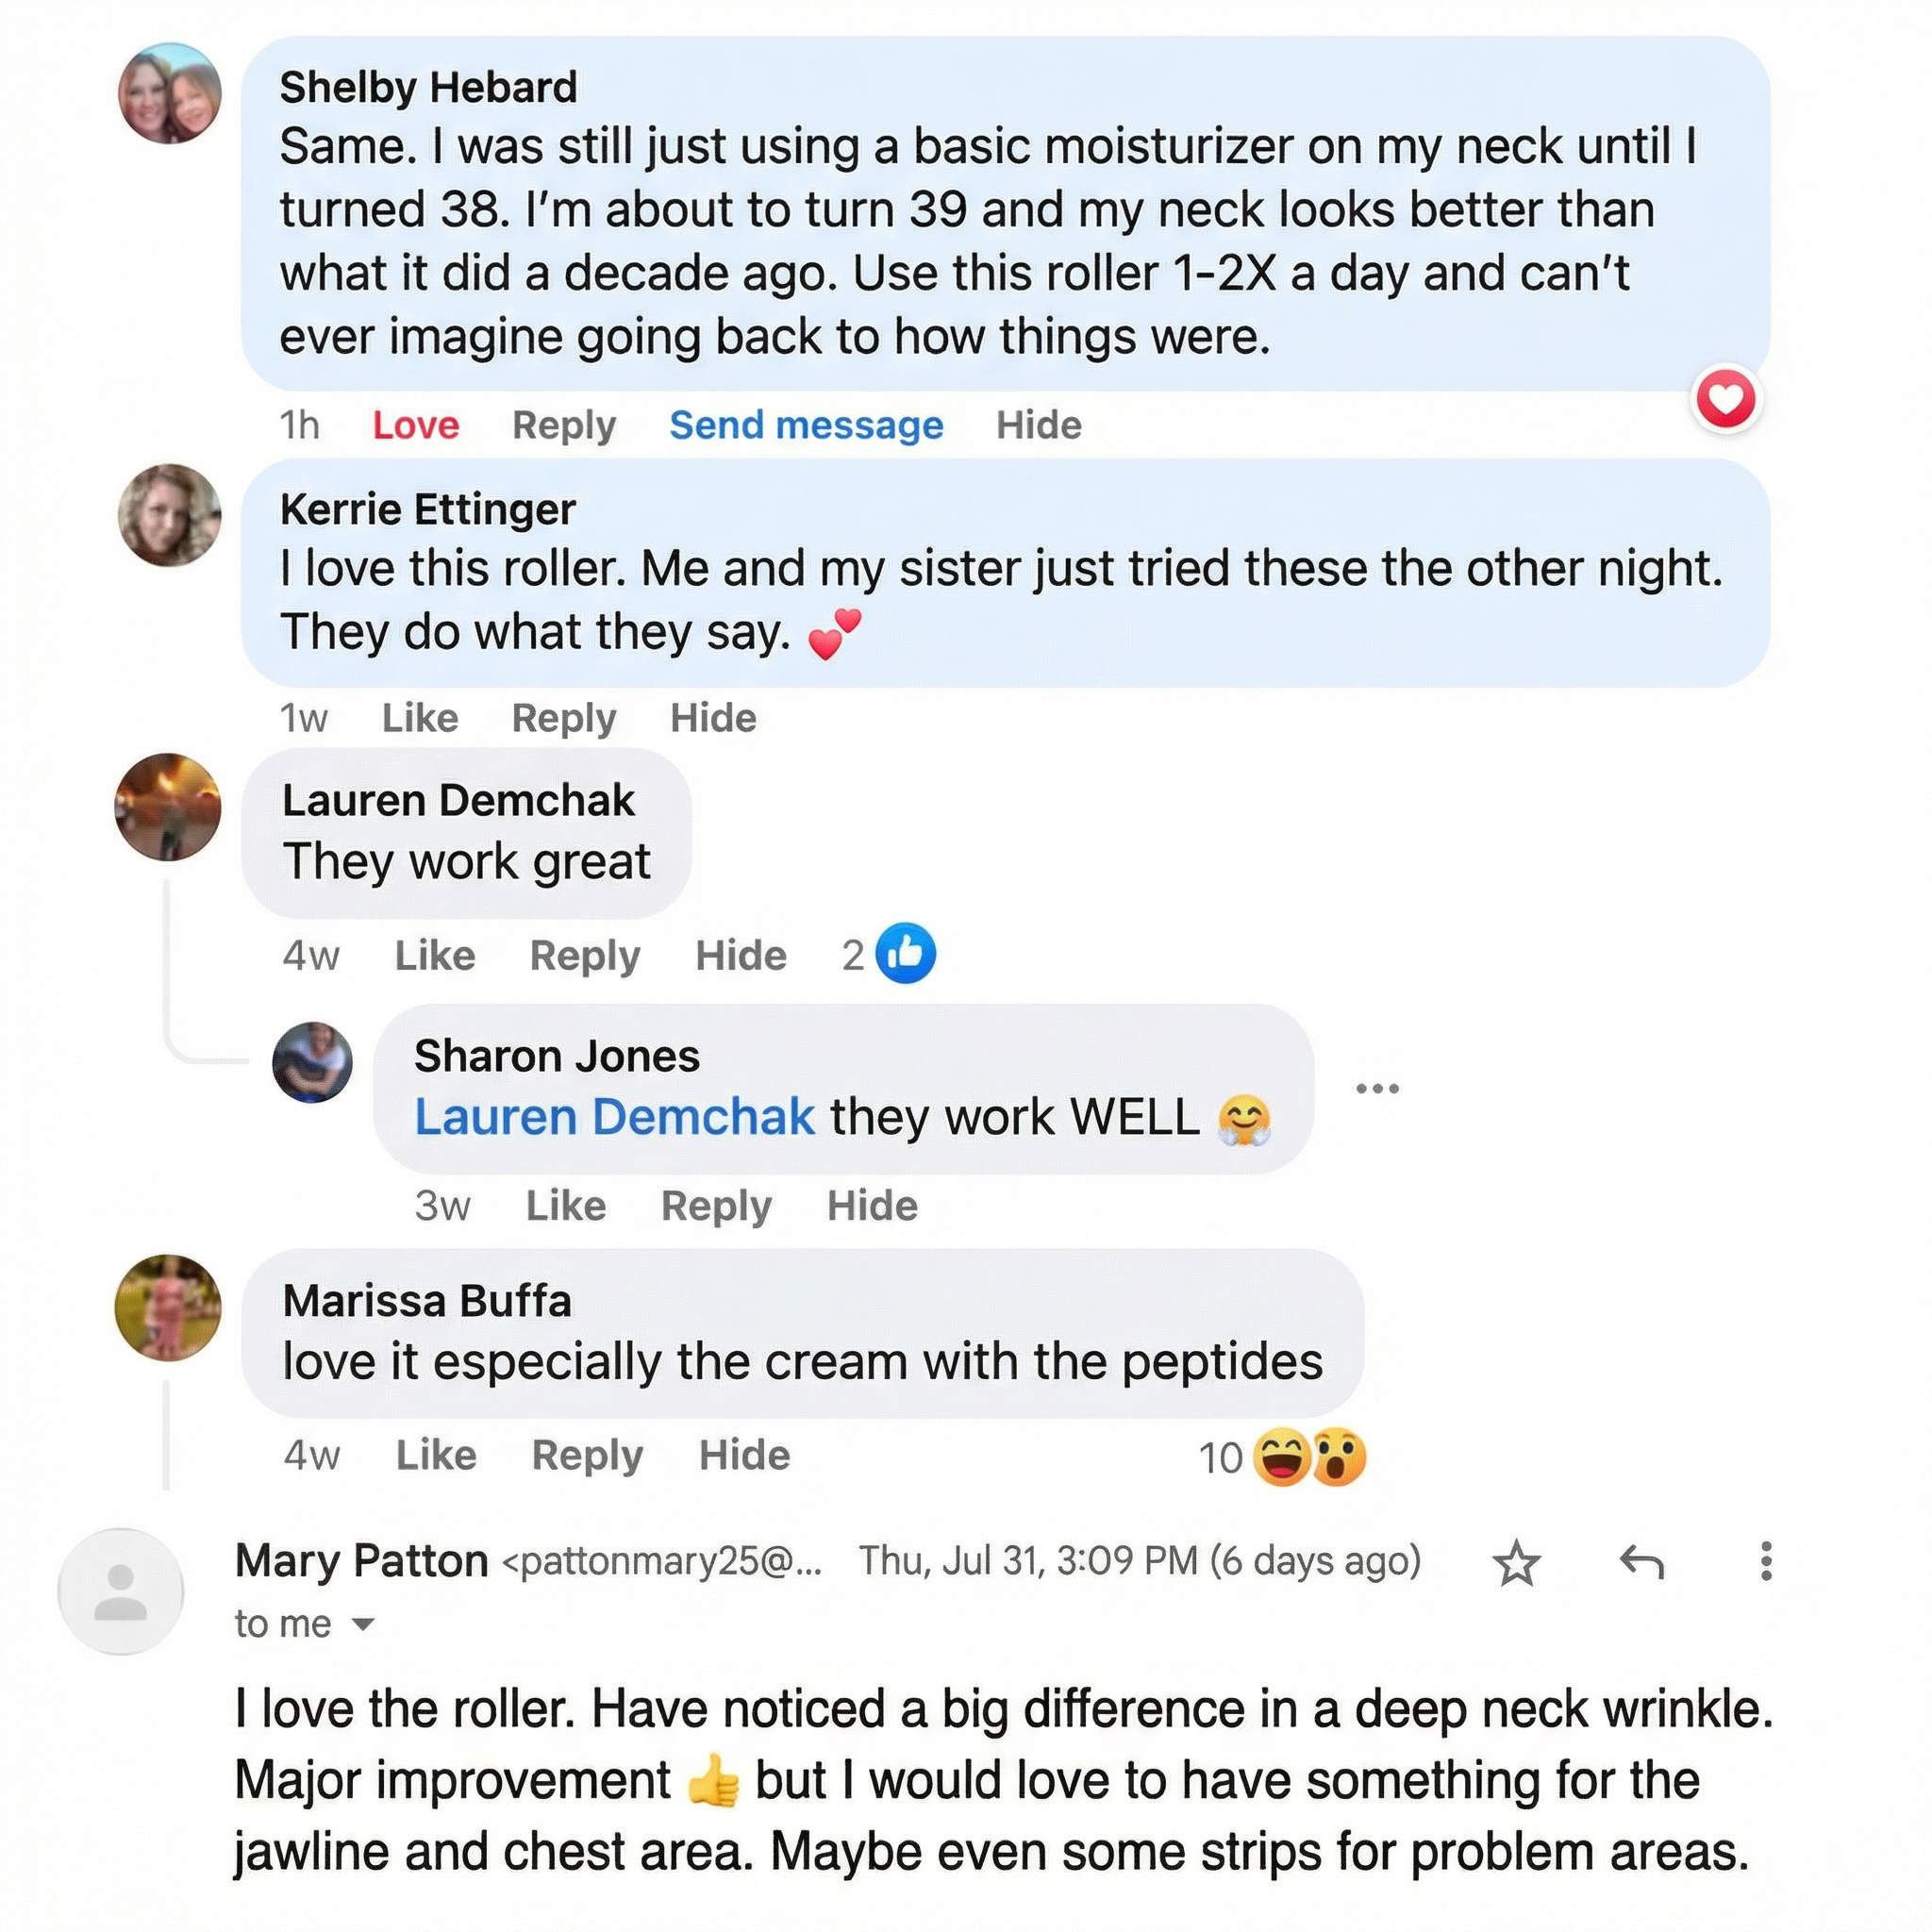Hide Lauren Demchak's comment
Viewport: 1932px width, 1932px height.
(741, 956)
